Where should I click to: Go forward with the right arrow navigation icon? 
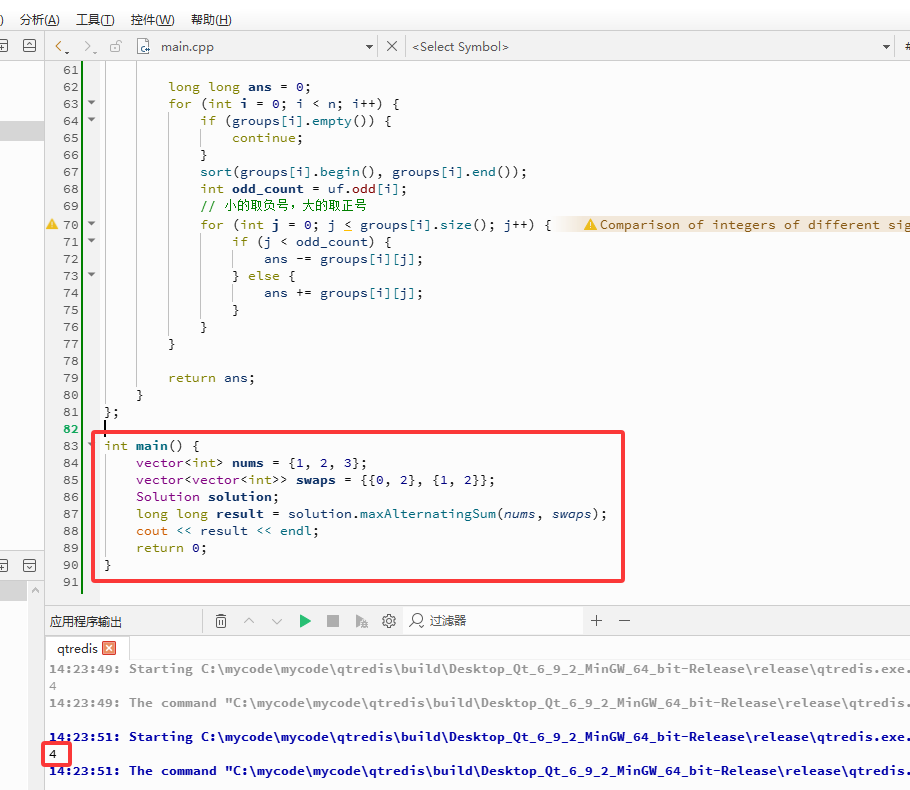point(88,46)
